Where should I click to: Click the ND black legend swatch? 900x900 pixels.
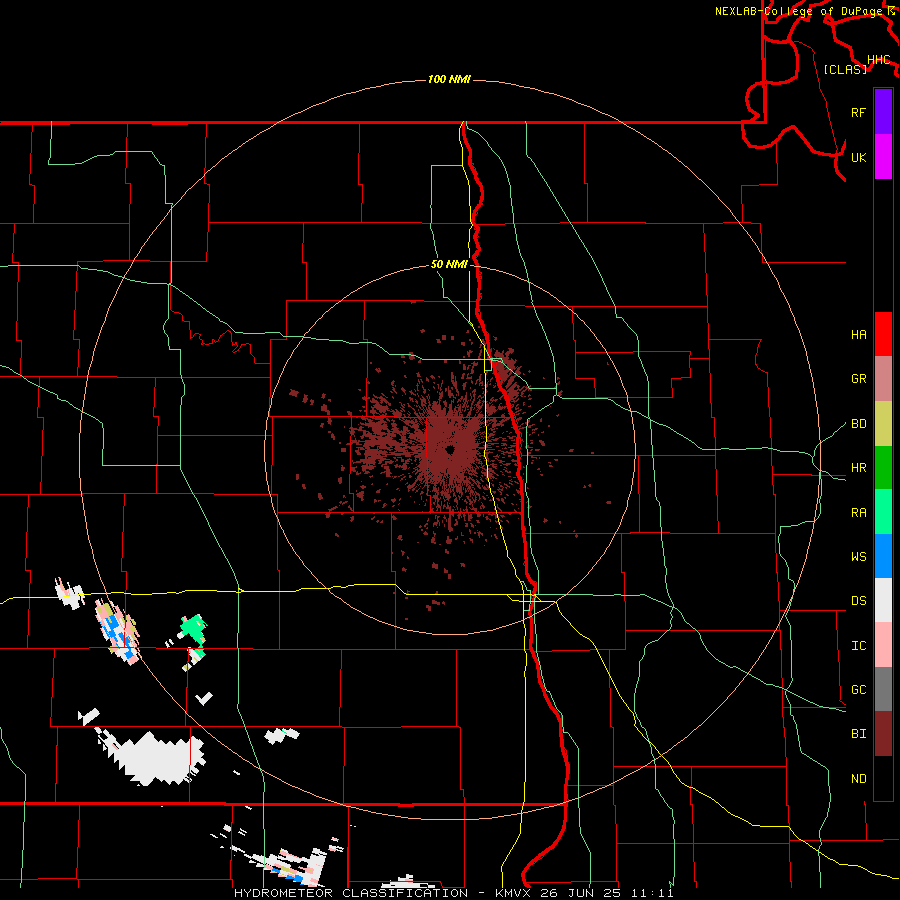(883, 778)
